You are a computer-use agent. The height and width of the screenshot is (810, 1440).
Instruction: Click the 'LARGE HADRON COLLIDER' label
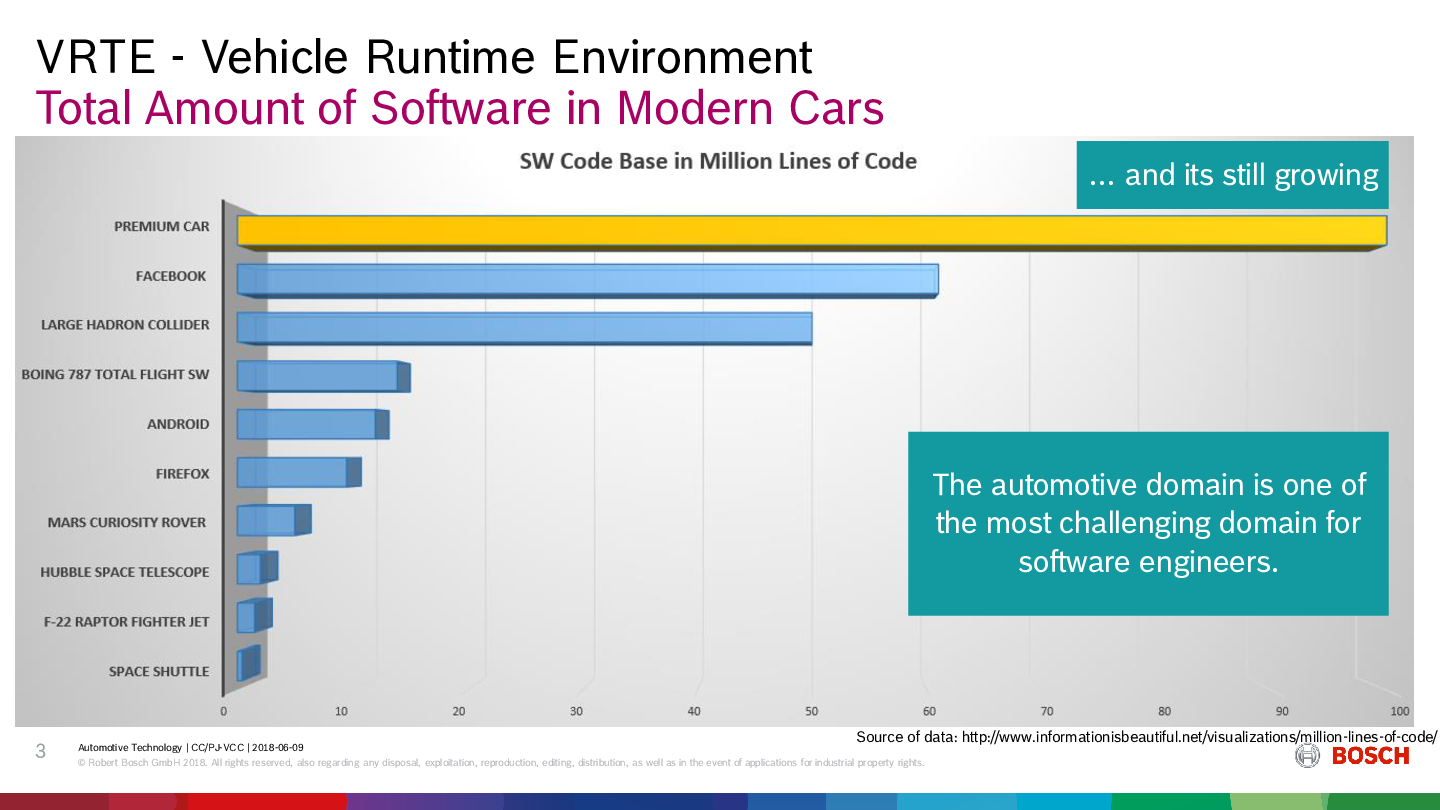(x=125, y=325)
